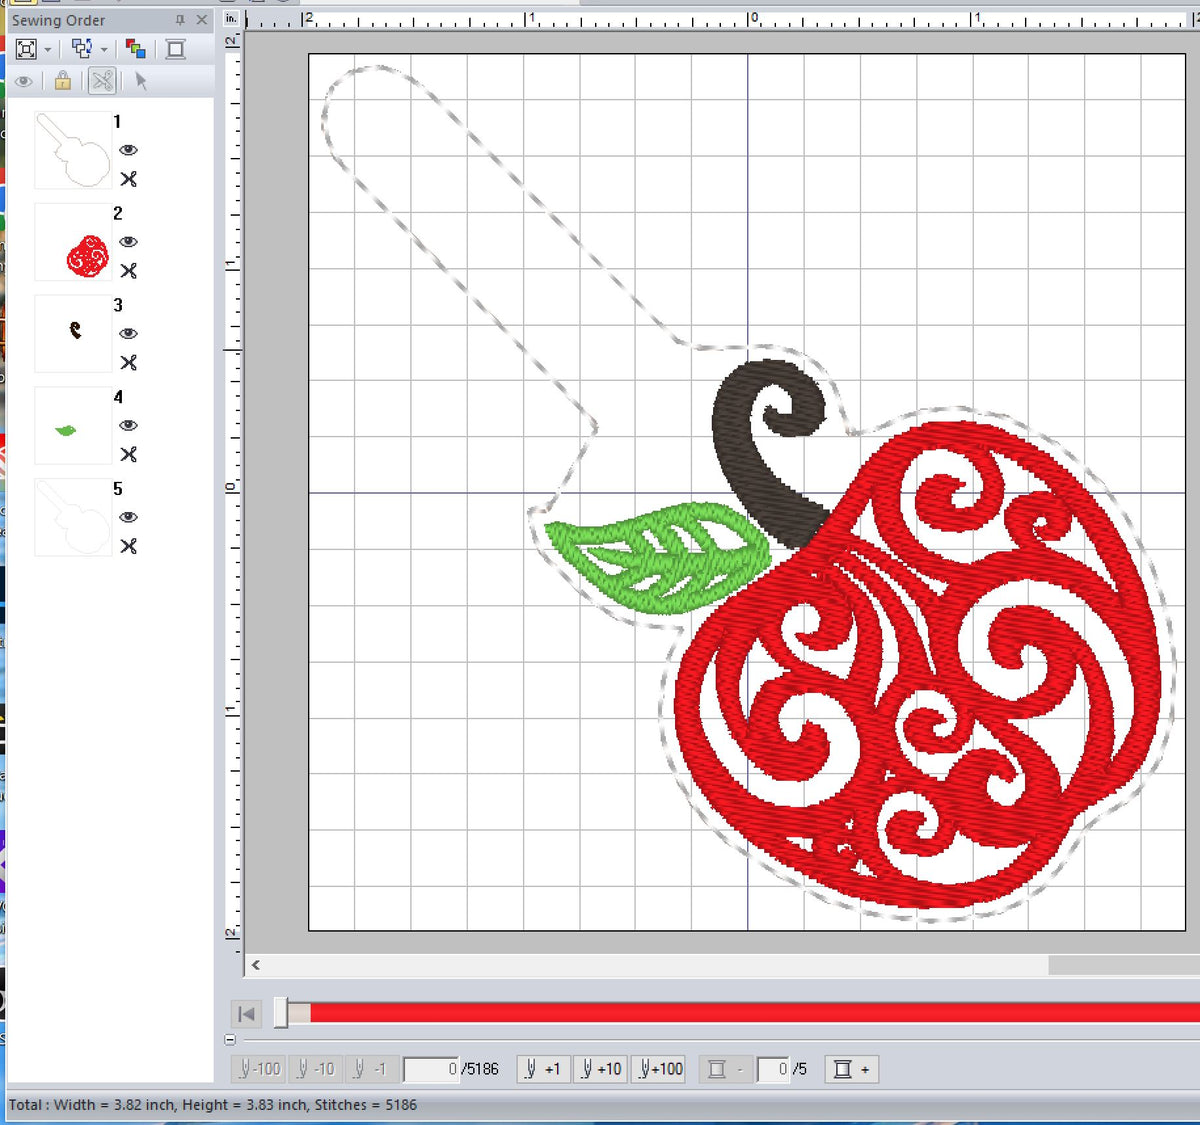Image resolution: width=1200 pixels, height=1125 pixels.
Task: Click the horizontal scrollbar left arrow
Action: pos(257,965)
